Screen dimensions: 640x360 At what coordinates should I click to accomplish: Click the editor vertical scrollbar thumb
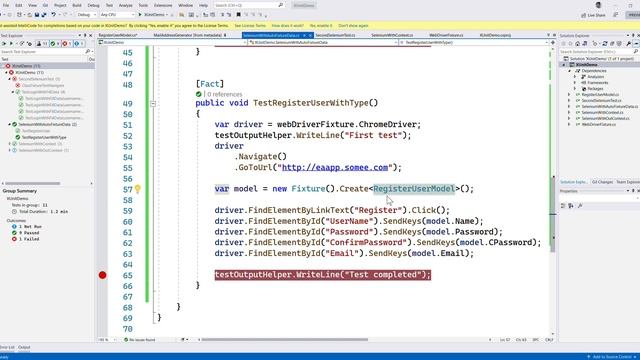[553, 213]
